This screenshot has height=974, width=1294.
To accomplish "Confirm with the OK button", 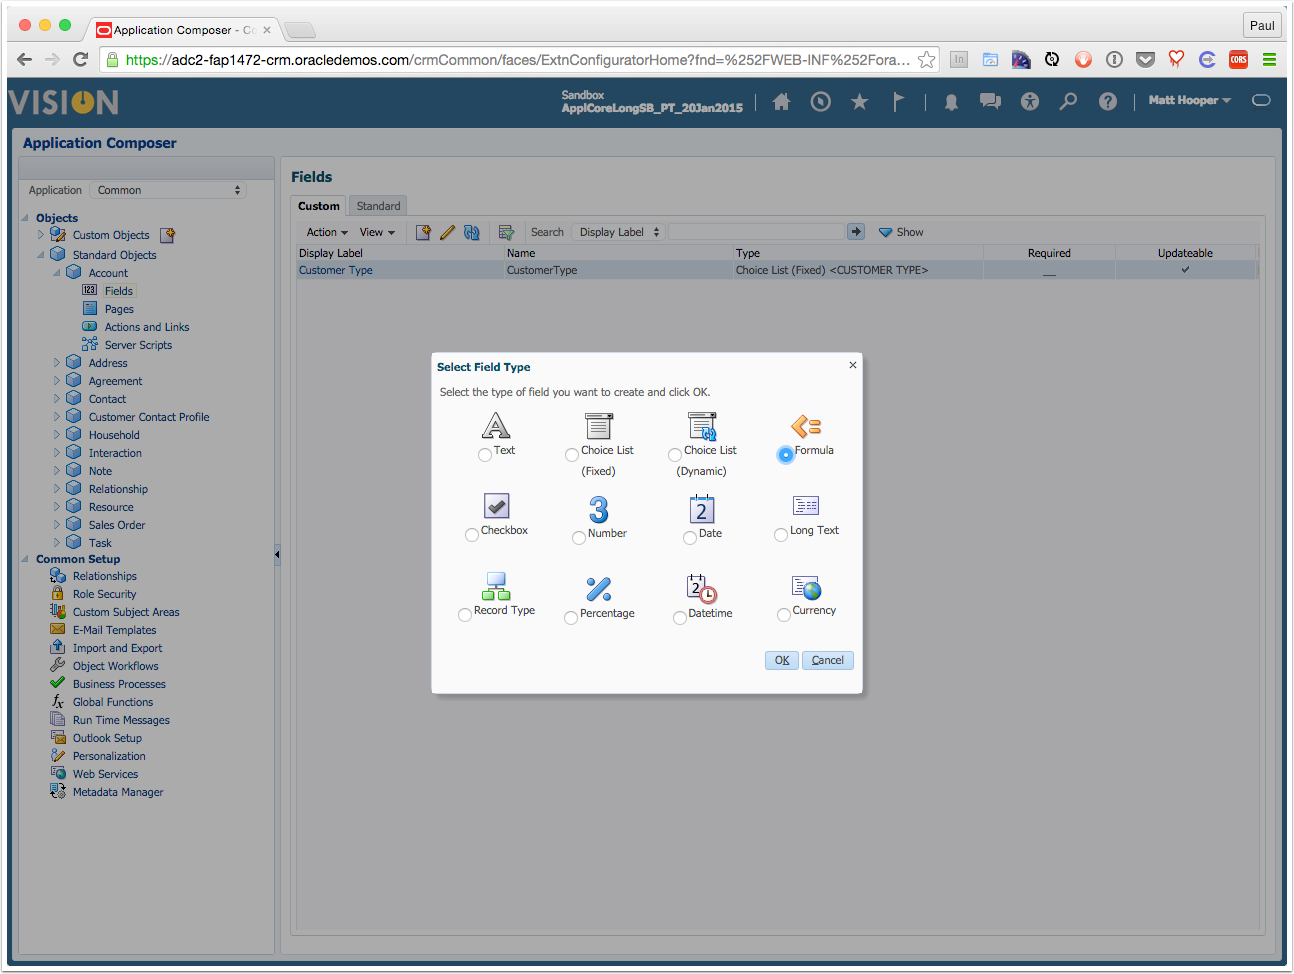I will coord(782,660).
